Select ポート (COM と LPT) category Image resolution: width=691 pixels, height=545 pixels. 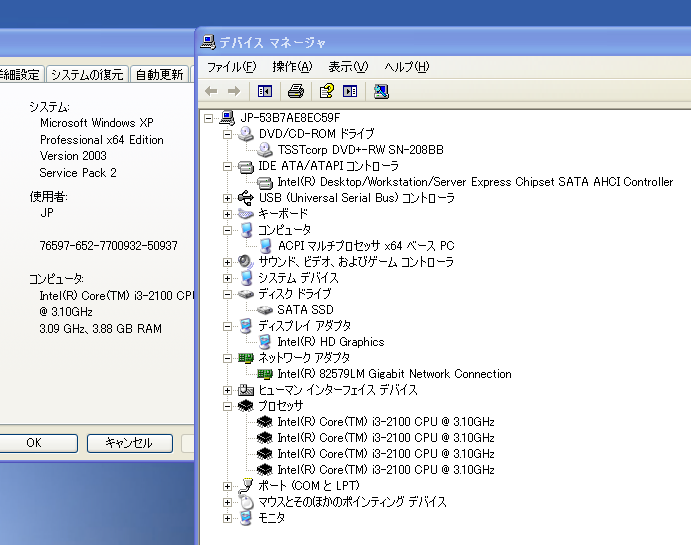(x=309, y=486)
